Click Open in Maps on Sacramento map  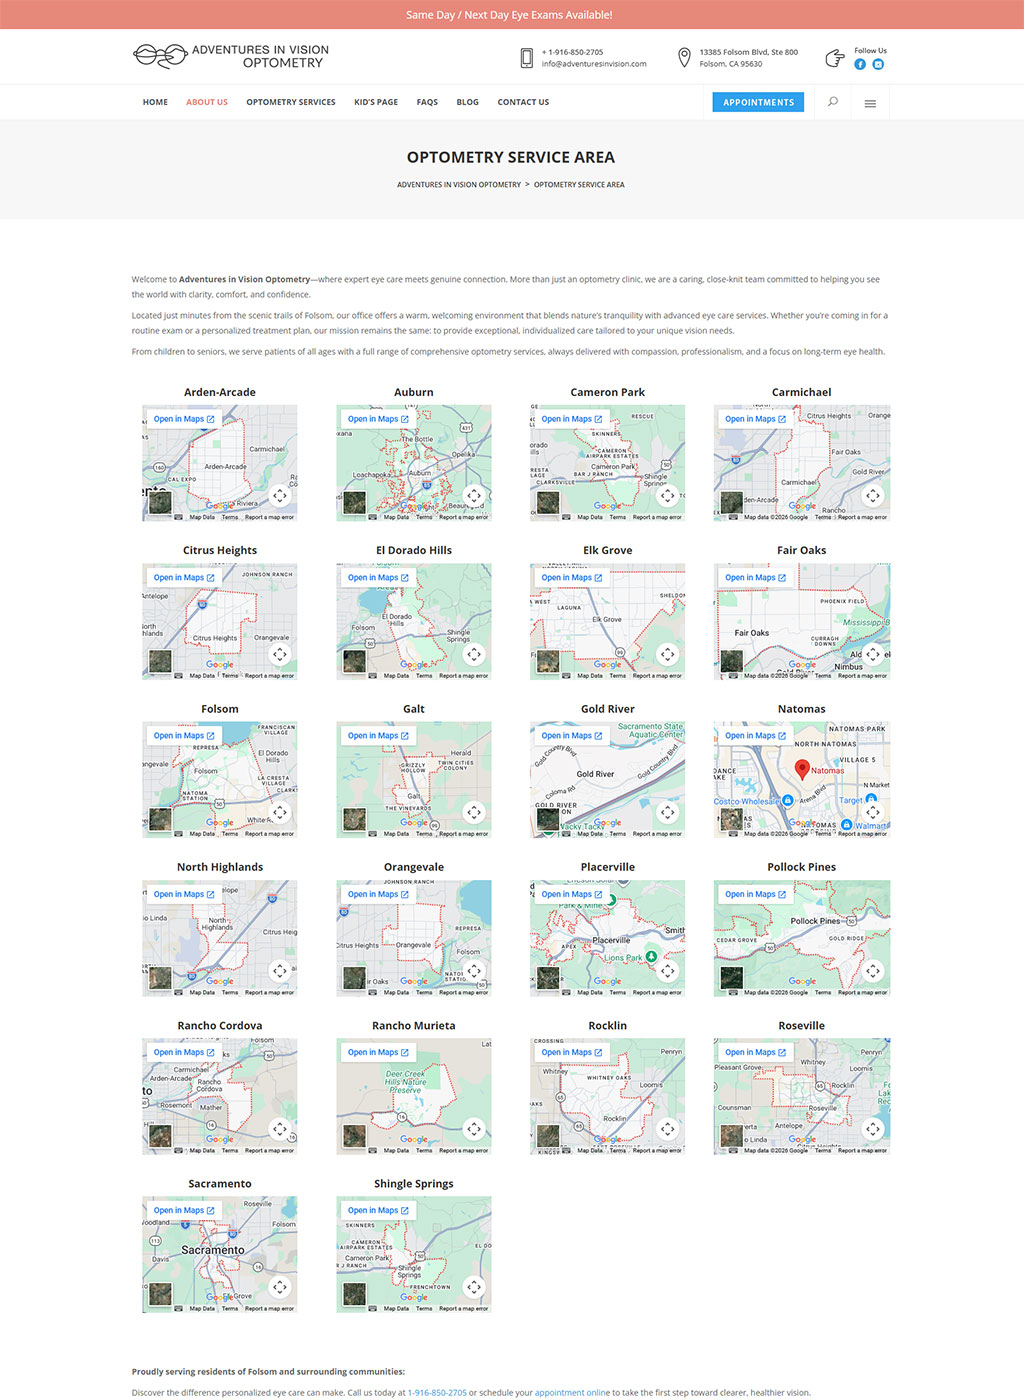pyautogui.click(x=184, y=1211)
